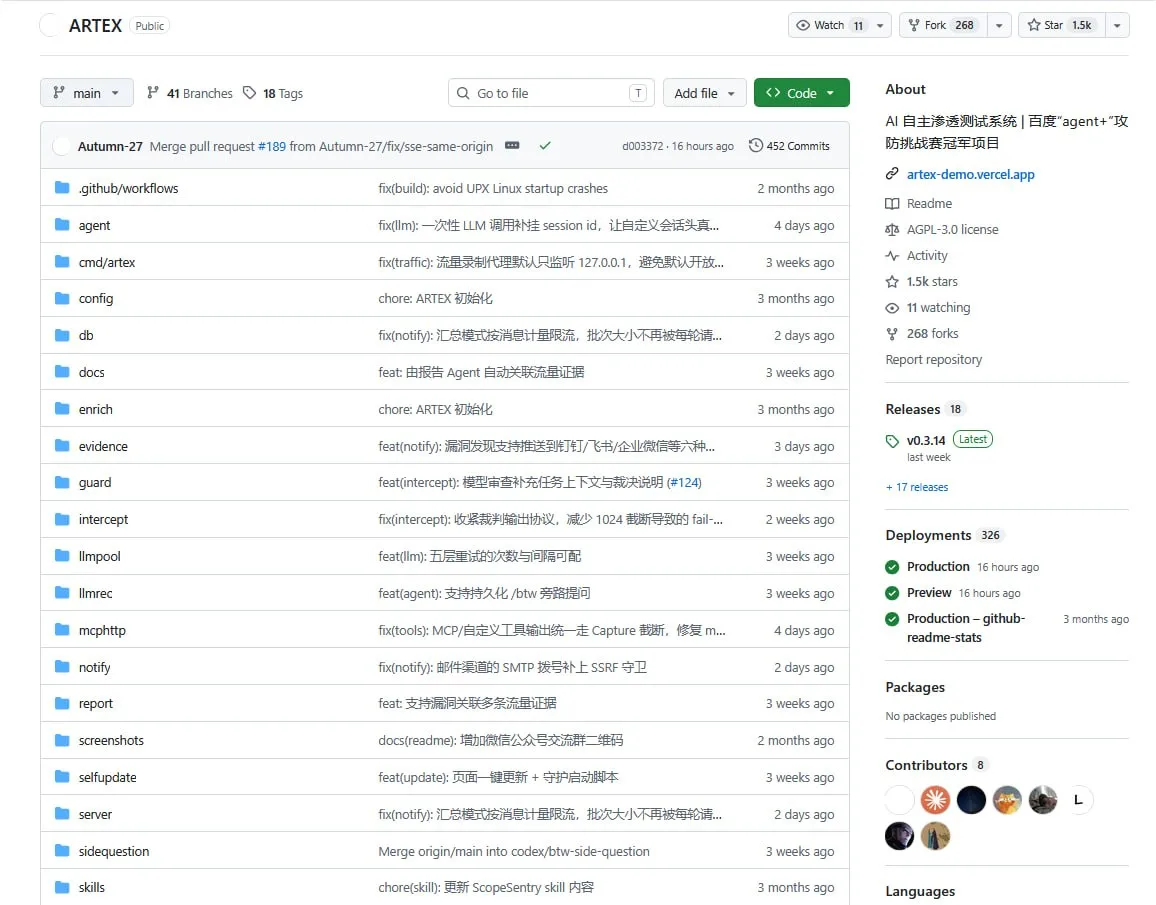Screen dimensions: 1156x905
Task: Open the llmpool folder name
Action: tap(100, 556)
